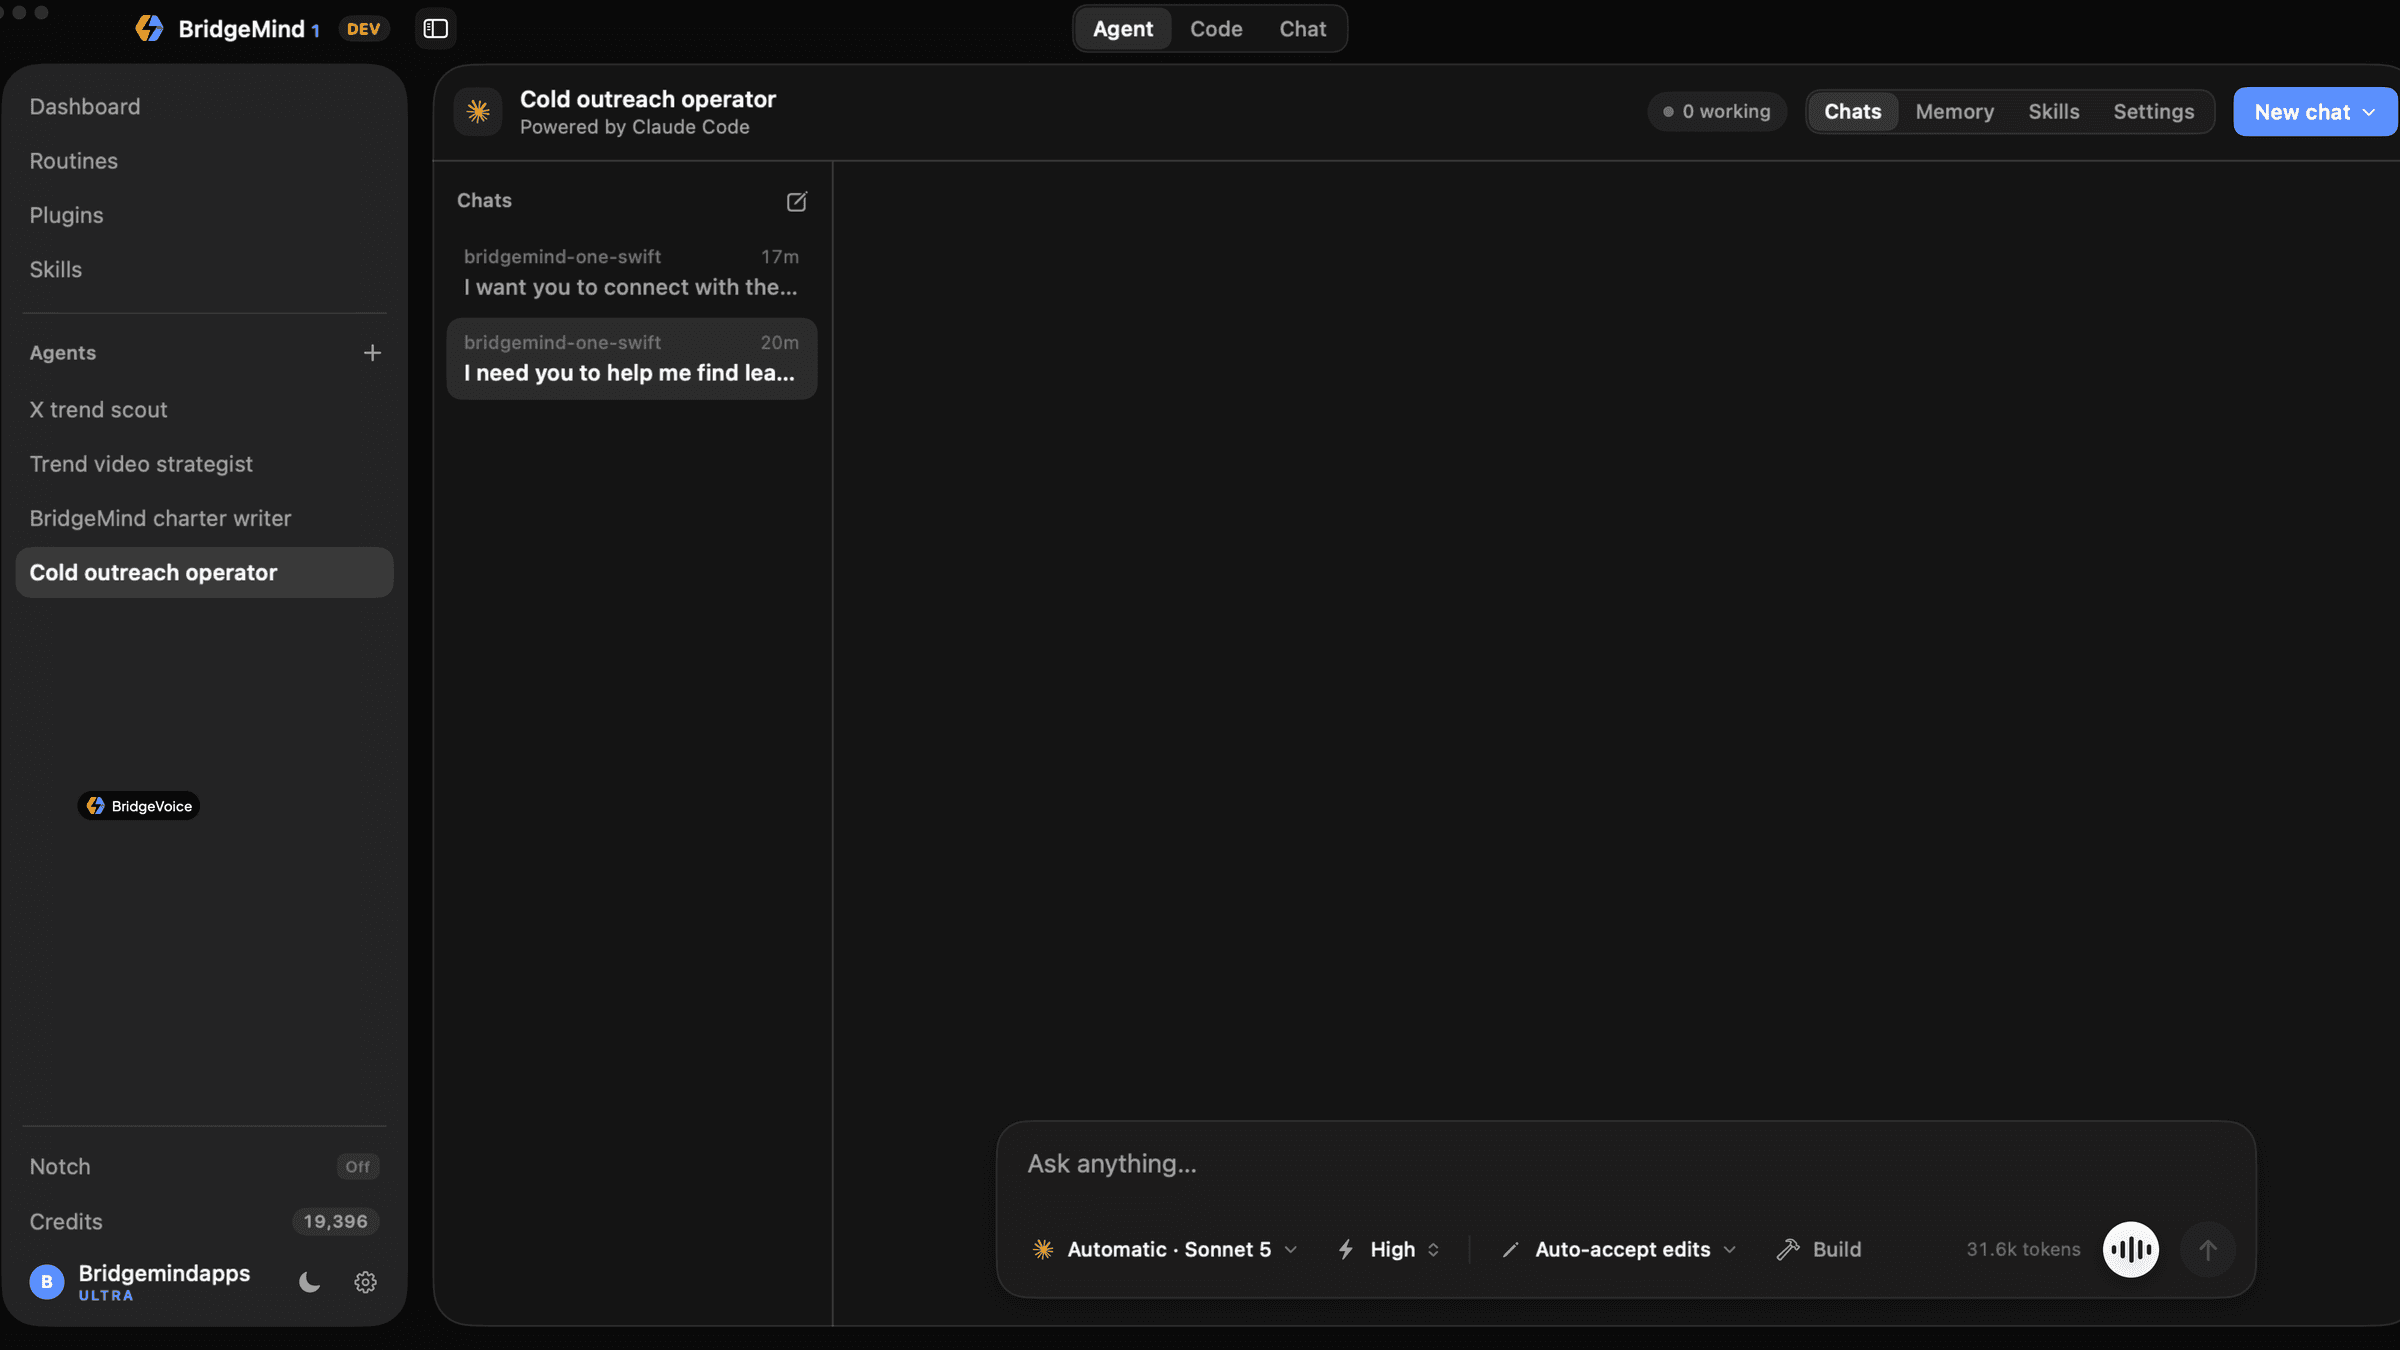Click the Bridgemindapps avatar icon
Image resolution: width=2400 pixels, height=1350 pixels.
coord(46,1282)
